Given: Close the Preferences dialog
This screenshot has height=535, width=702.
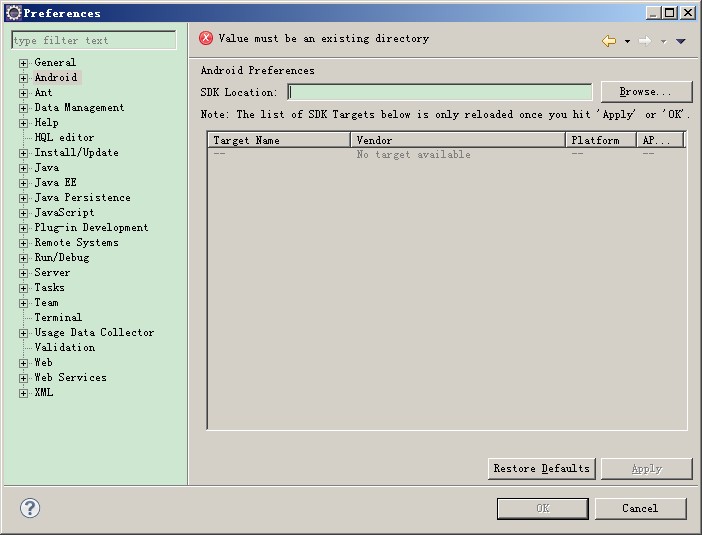Looking at the screenshot, I should tap(687, 13).
